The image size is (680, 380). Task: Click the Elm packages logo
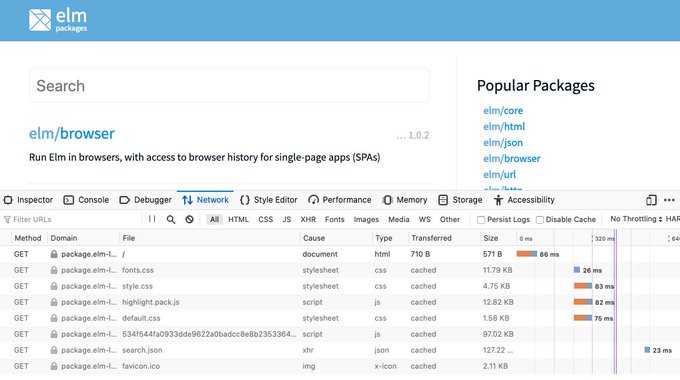(x=58, y=20)
